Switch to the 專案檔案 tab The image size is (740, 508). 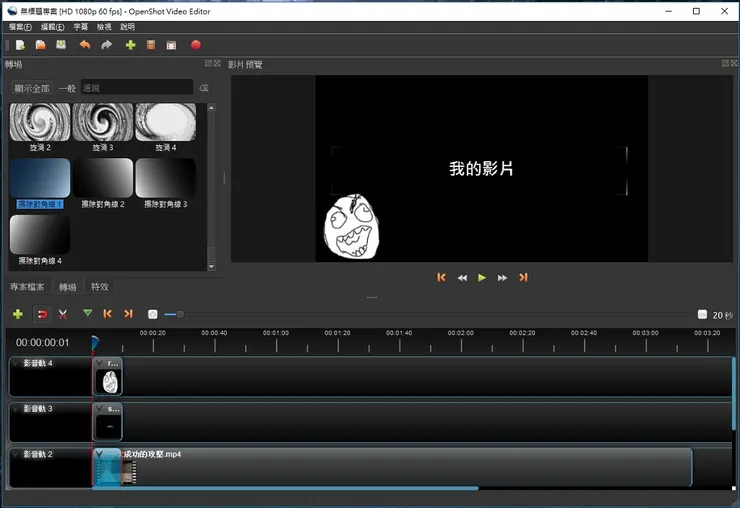(x=27, y=287)
